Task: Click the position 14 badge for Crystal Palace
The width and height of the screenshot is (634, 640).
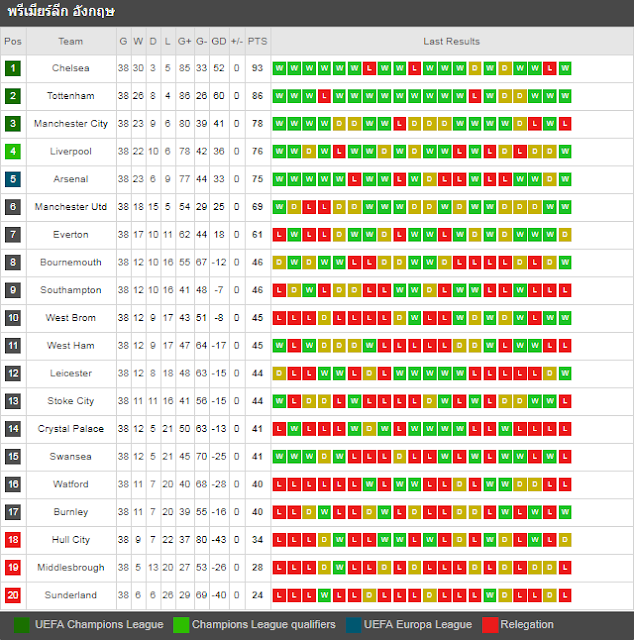Action: click(13, 429)
